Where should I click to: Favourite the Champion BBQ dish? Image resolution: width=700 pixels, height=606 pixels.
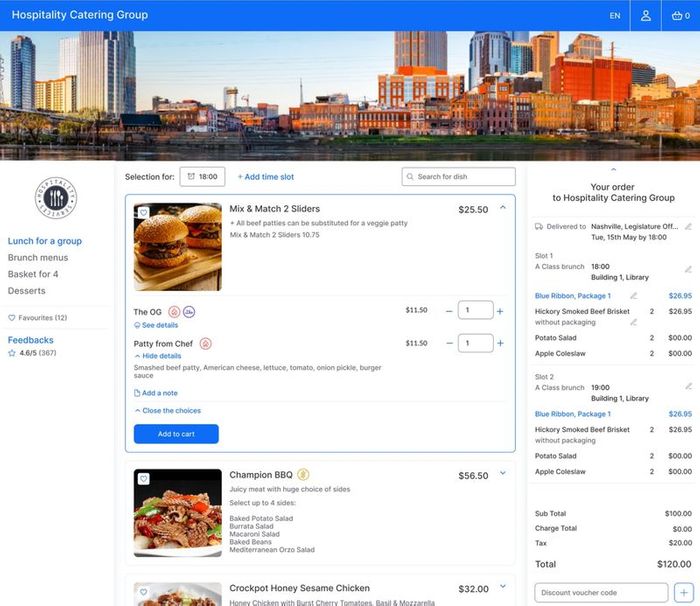tap(143, 479)
